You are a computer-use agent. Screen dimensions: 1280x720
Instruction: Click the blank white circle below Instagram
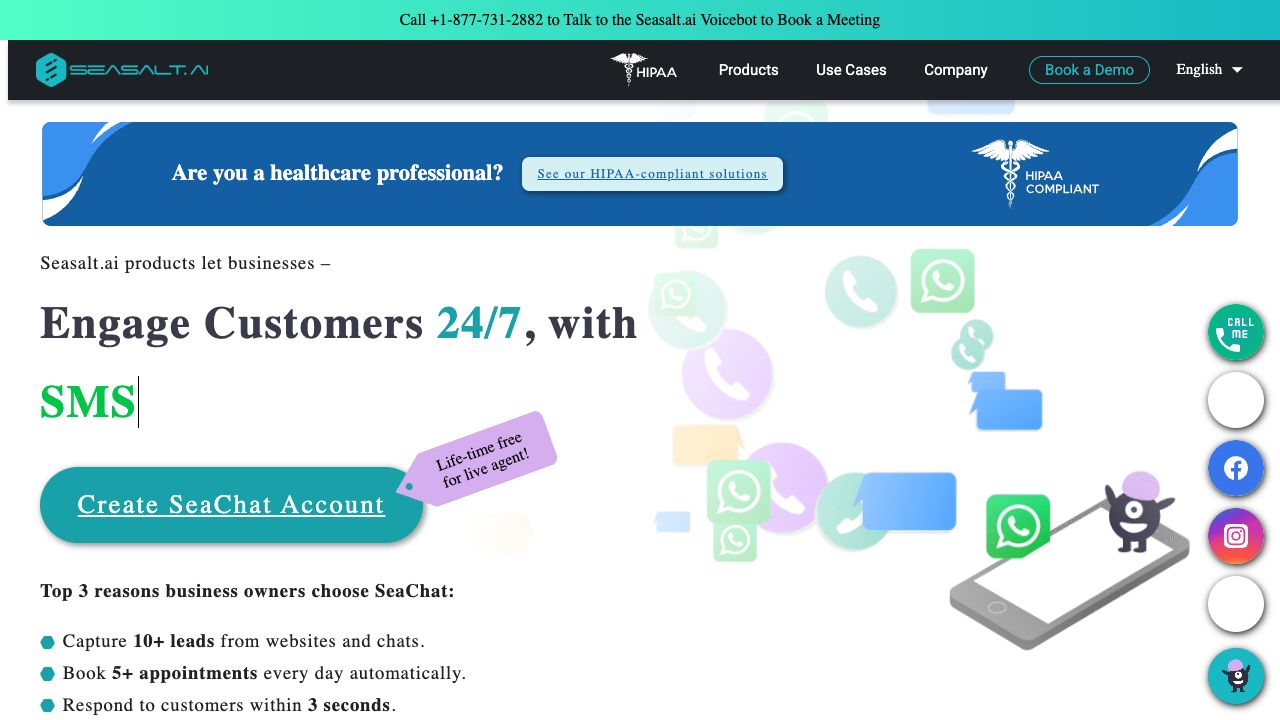(x=1236, y=604)
